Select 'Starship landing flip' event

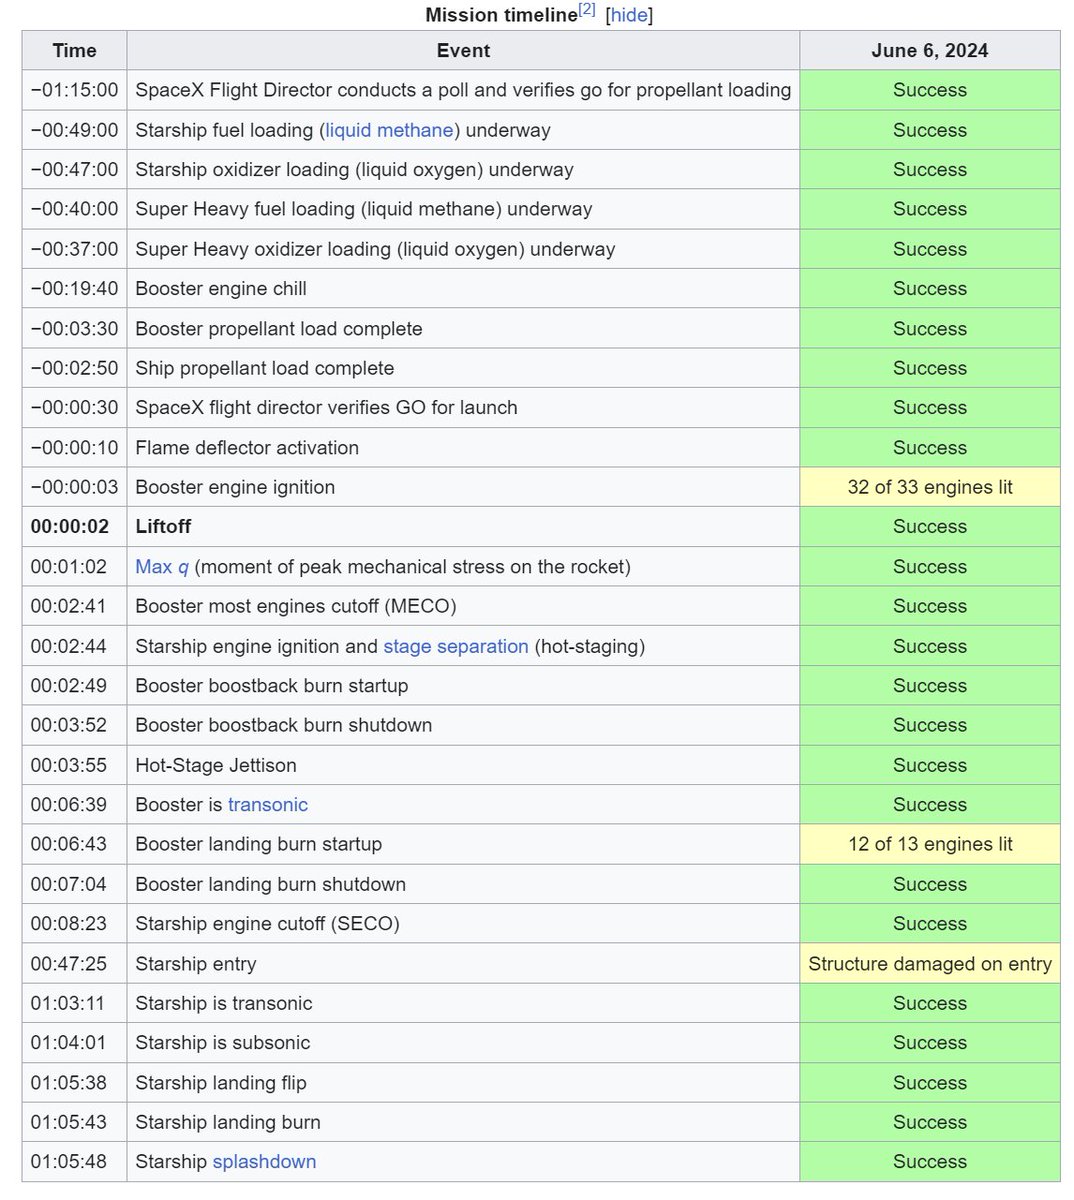(x=221, y=1083)
